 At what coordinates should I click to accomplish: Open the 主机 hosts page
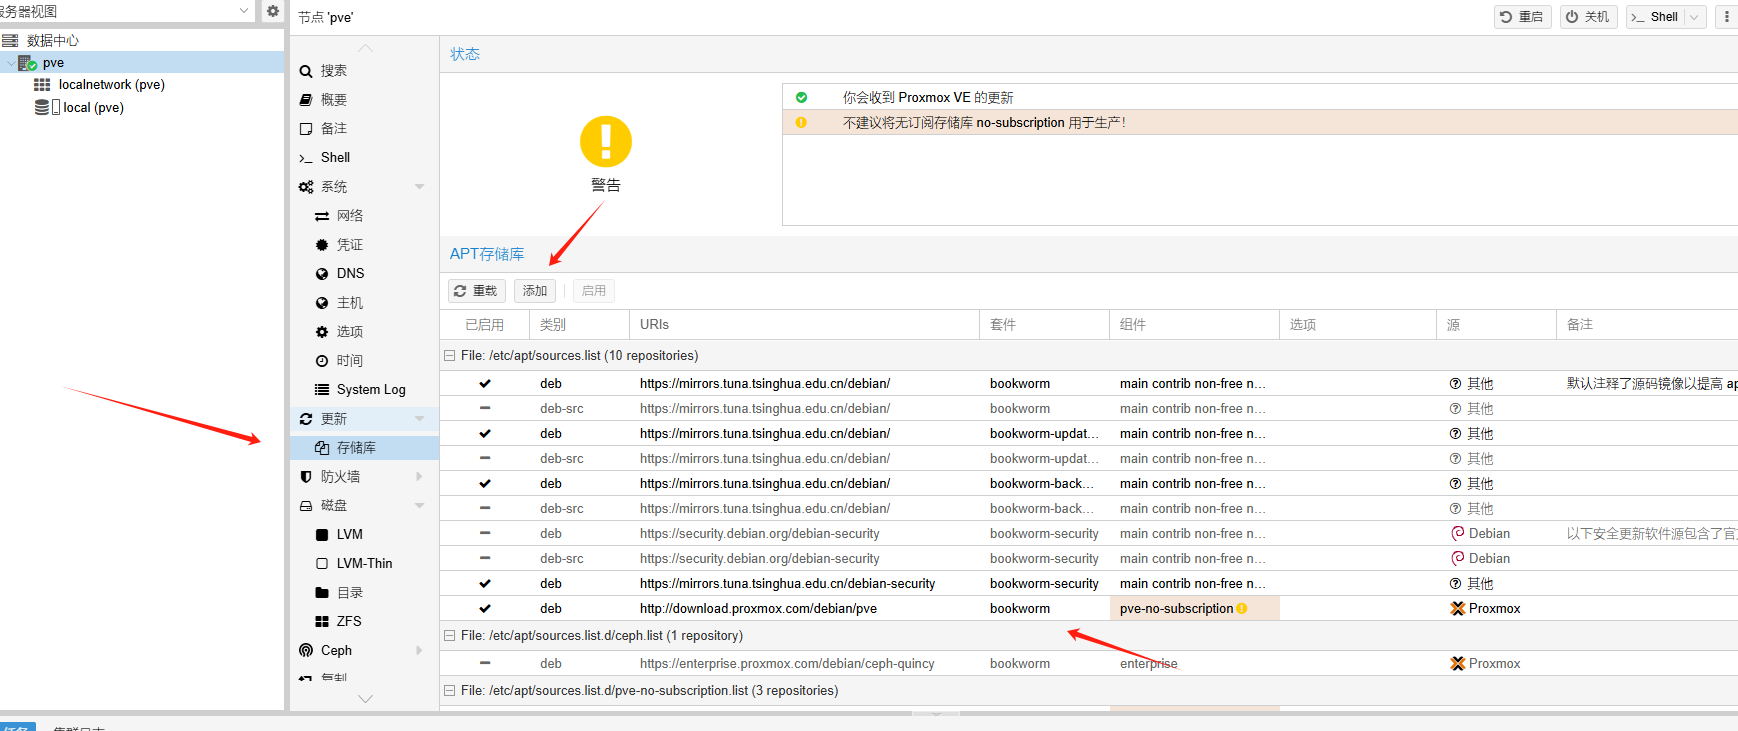(349, 303)
